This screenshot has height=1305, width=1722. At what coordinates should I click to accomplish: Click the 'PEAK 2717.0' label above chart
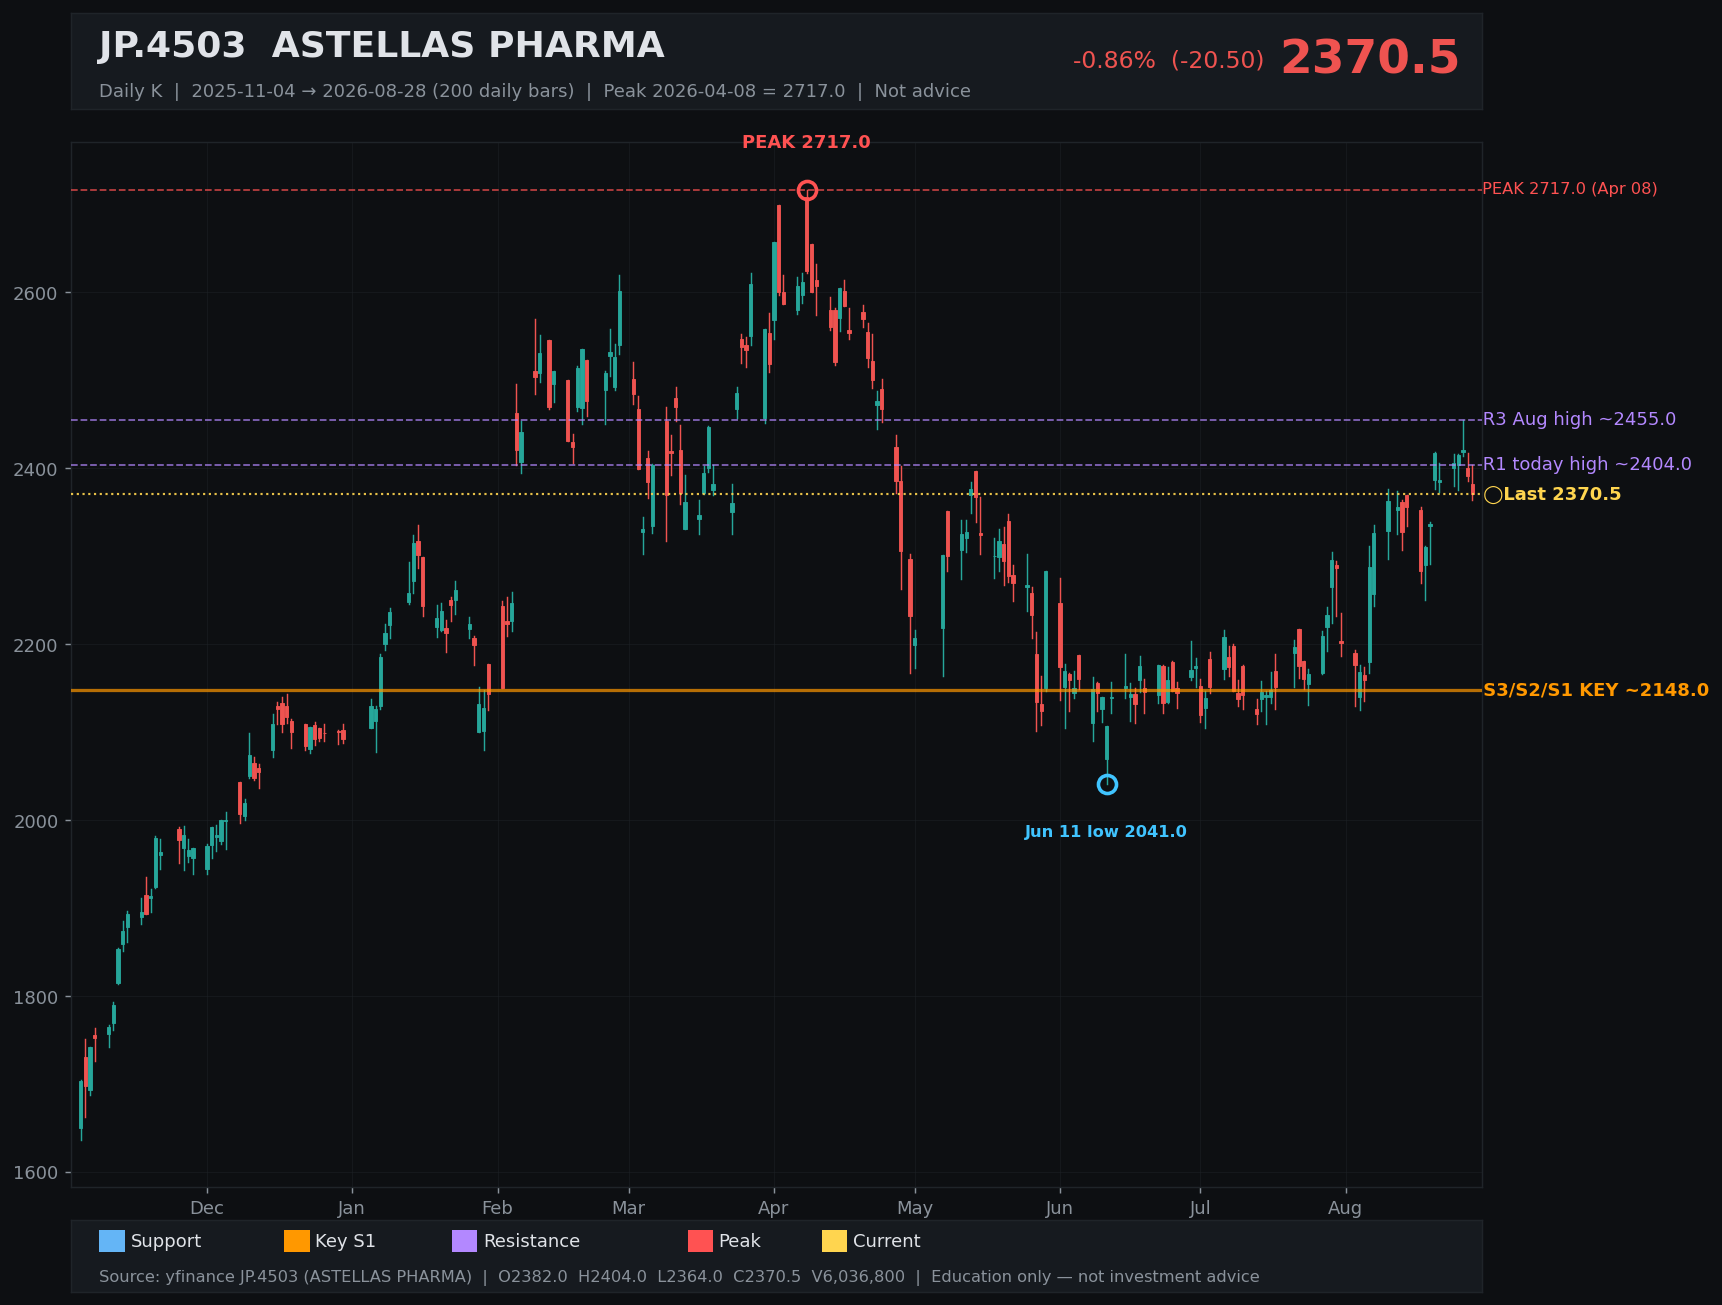point(806,142)
